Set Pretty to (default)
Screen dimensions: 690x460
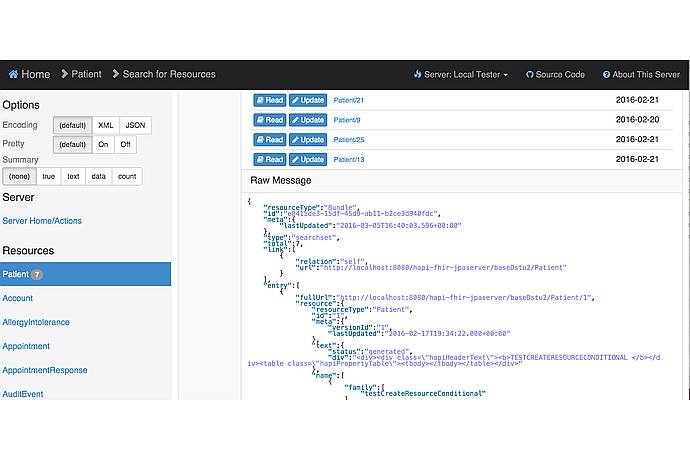73,144
